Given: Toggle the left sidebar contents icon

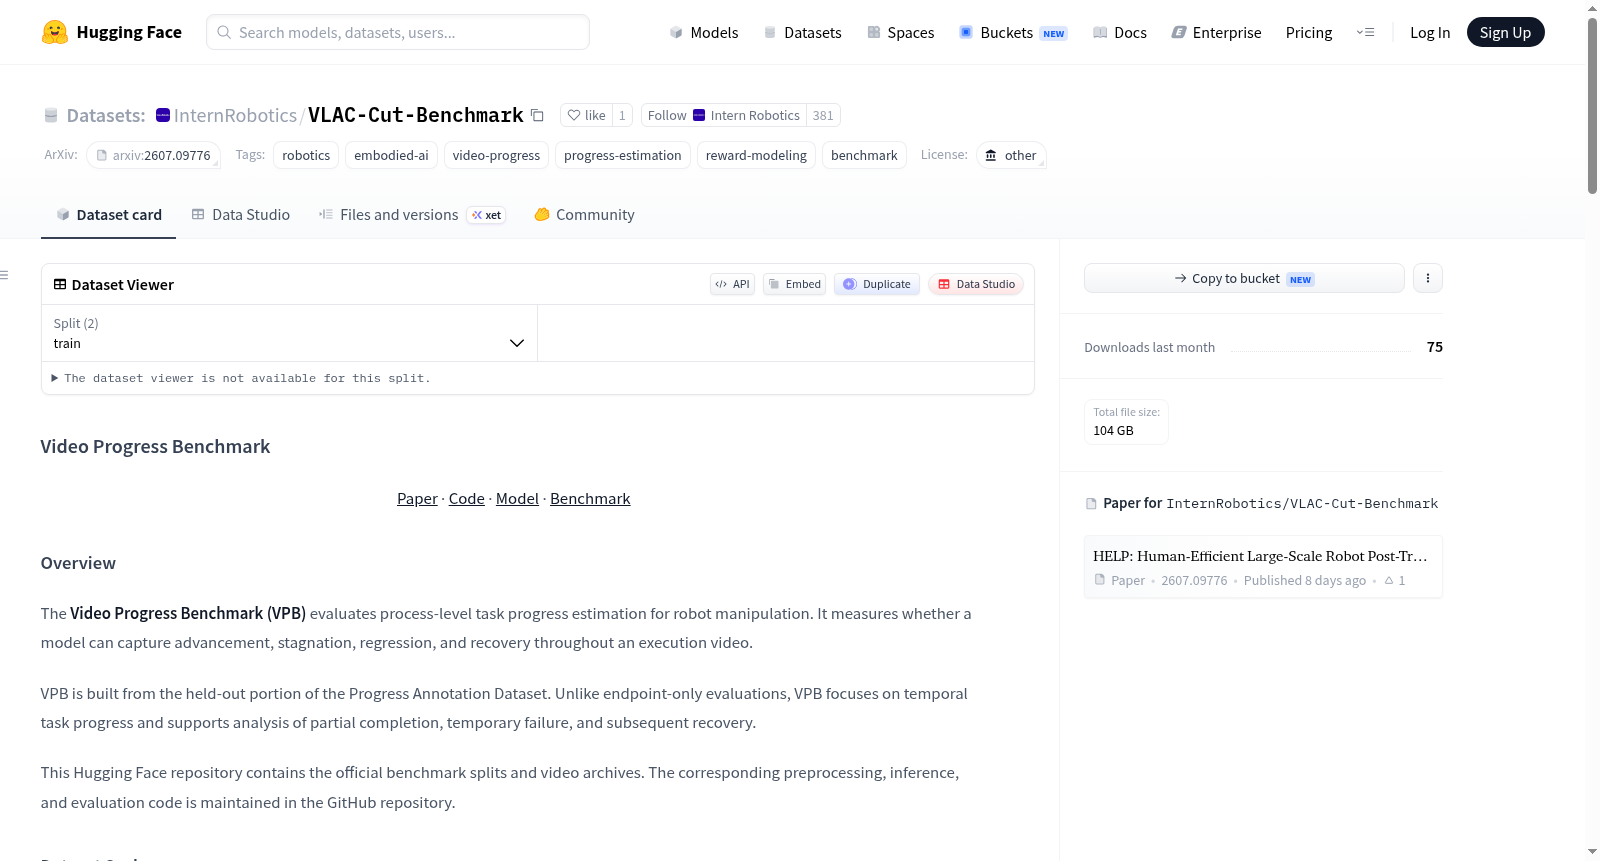Looking at the screenshot, I should 4,275.
